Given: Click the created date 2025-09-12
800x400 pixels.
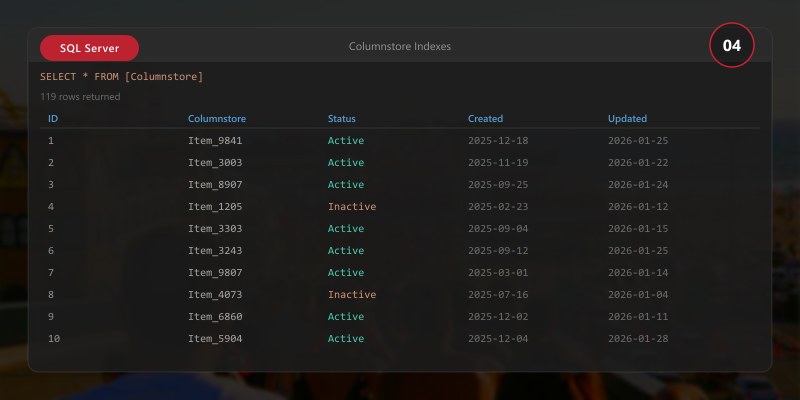Looking at the screenshot, I should (498, 250).
